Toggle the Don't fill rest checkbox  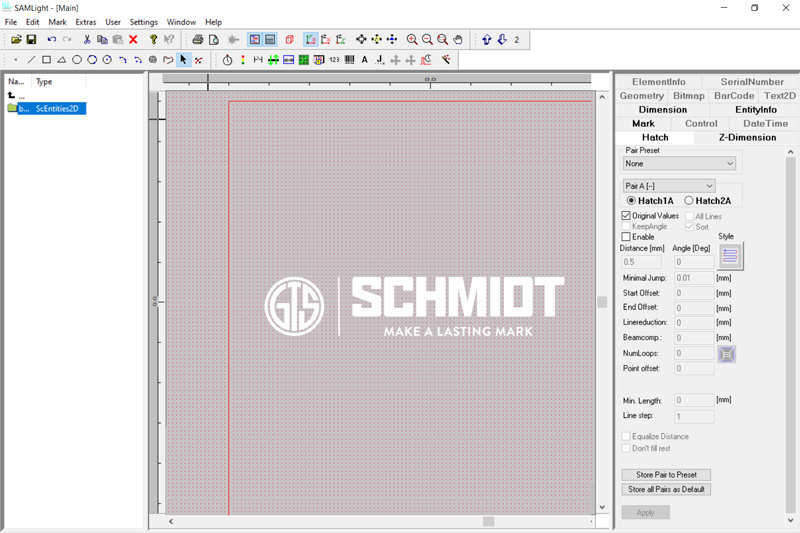pyautogui.click(x=626, y=448)
